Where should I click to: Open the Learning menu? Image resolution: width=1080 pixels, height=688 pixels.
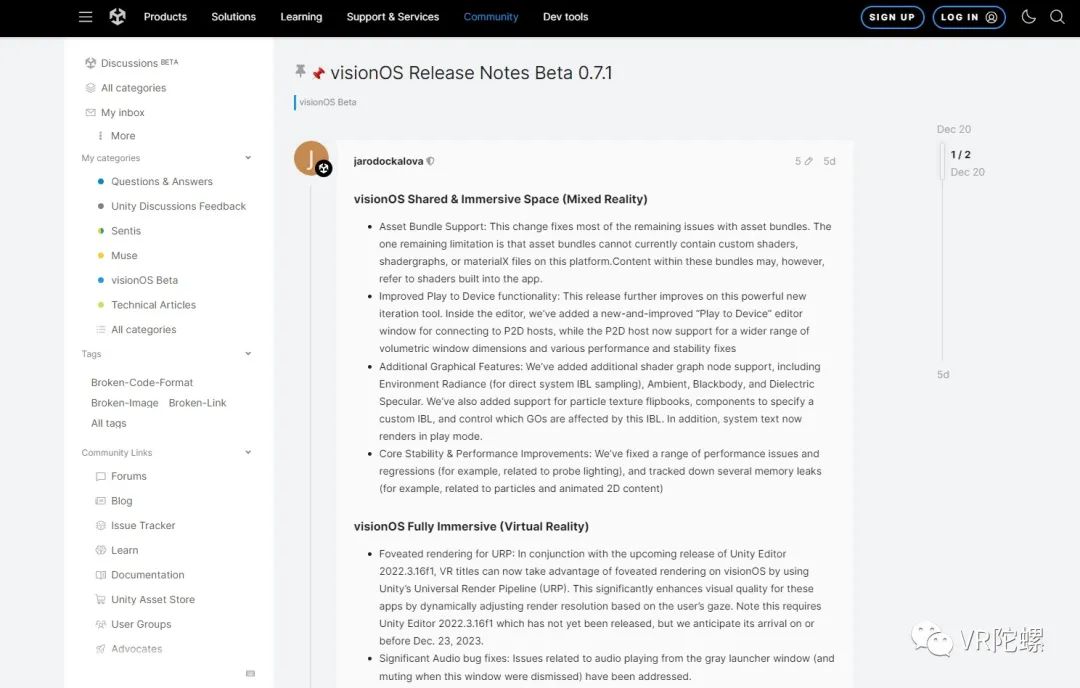pos(301,17)
